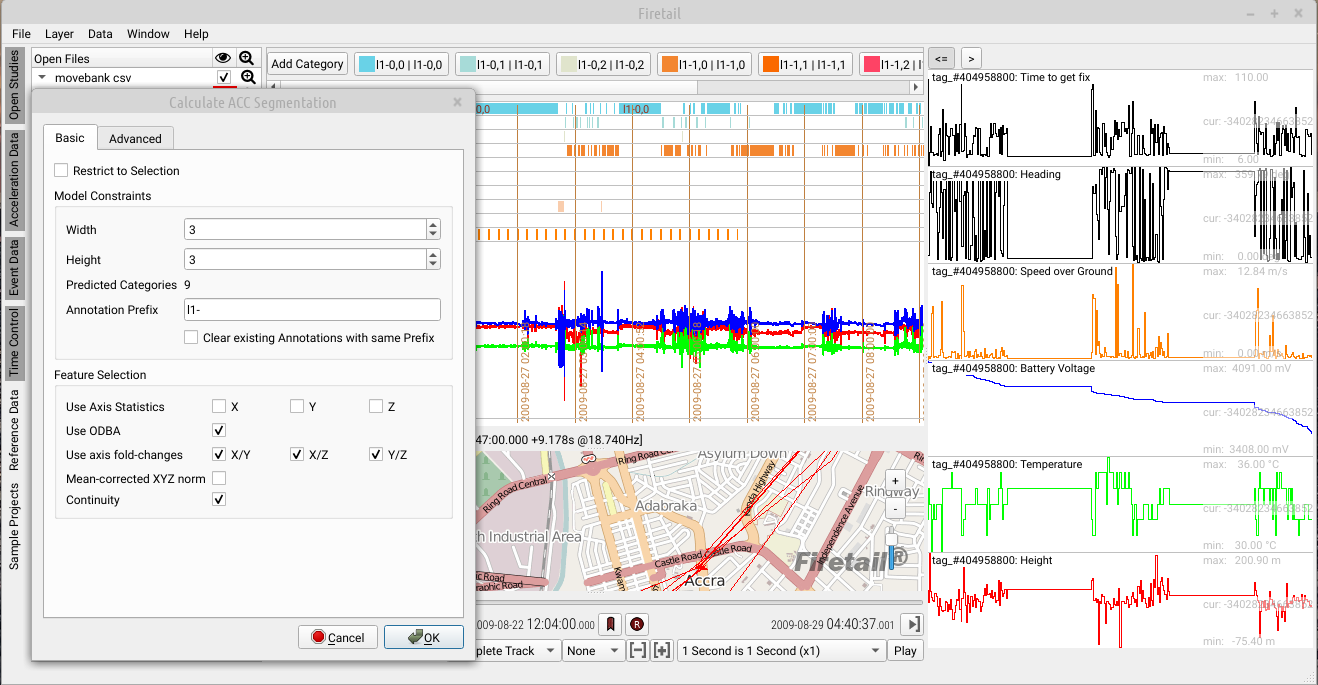Enable Y axis statistics checkbox
The height and width of the screenshot is (685, 1318).
click(x=297, y=406)
